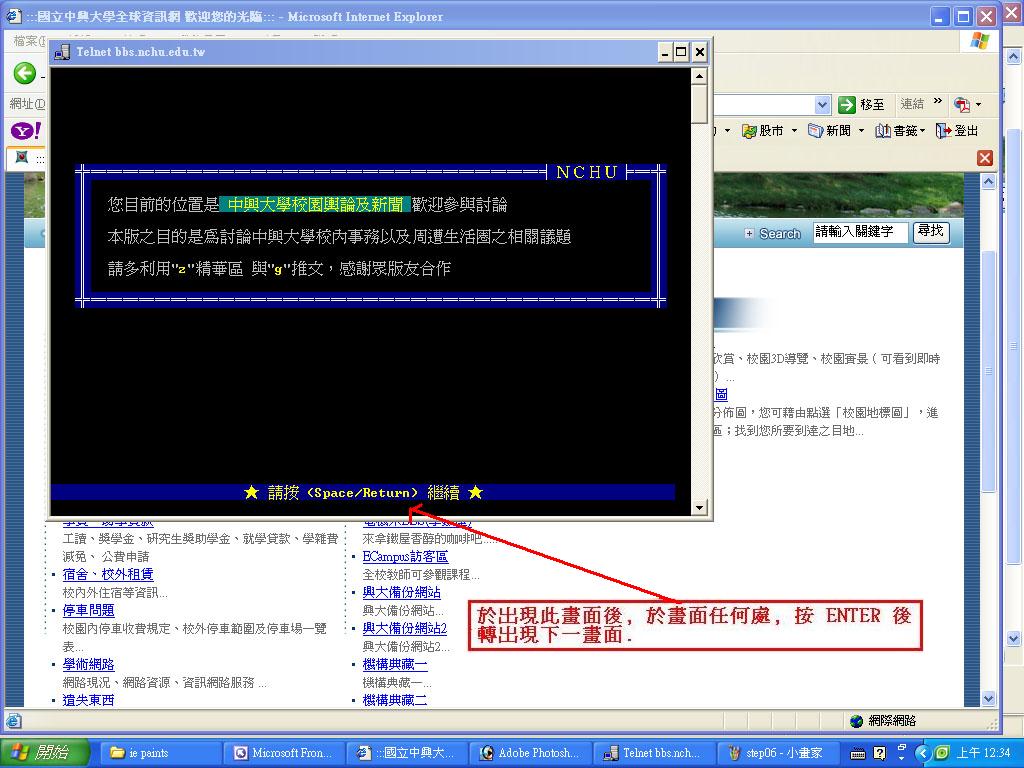Click the 股市 stocks toolbar button

tap(763, 131)
